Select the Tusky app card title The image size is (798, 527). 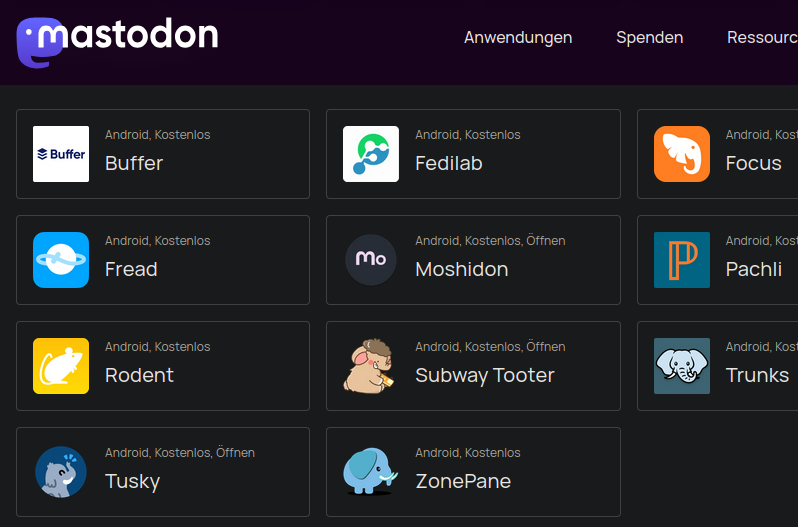point(132,481)
